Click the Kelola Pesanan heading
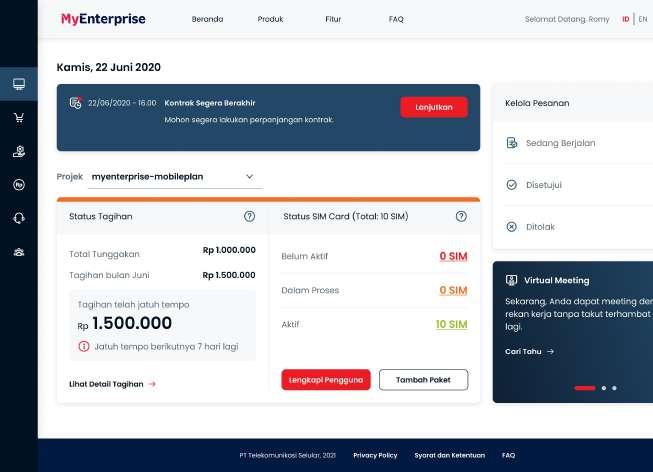653x472 pixels. (x=537, y=103)
